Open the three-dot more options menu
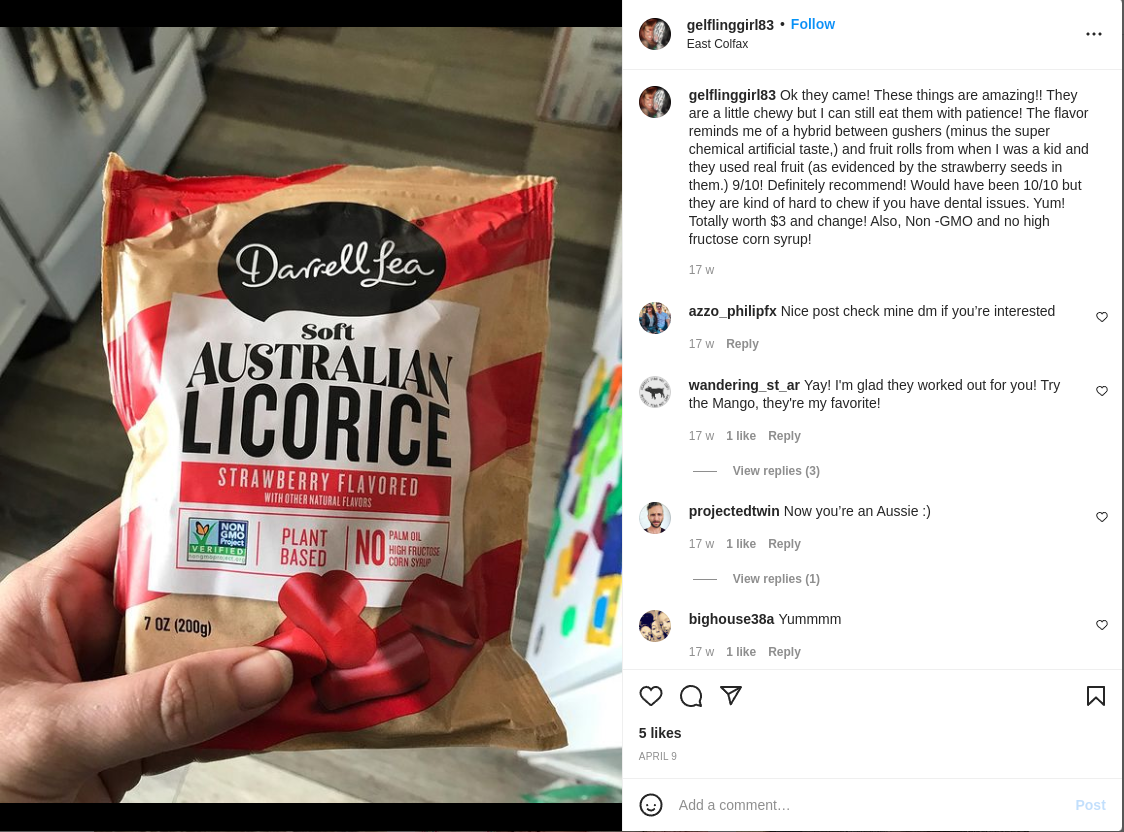This screenshot has height=832, width=1124. (1093, 34)
